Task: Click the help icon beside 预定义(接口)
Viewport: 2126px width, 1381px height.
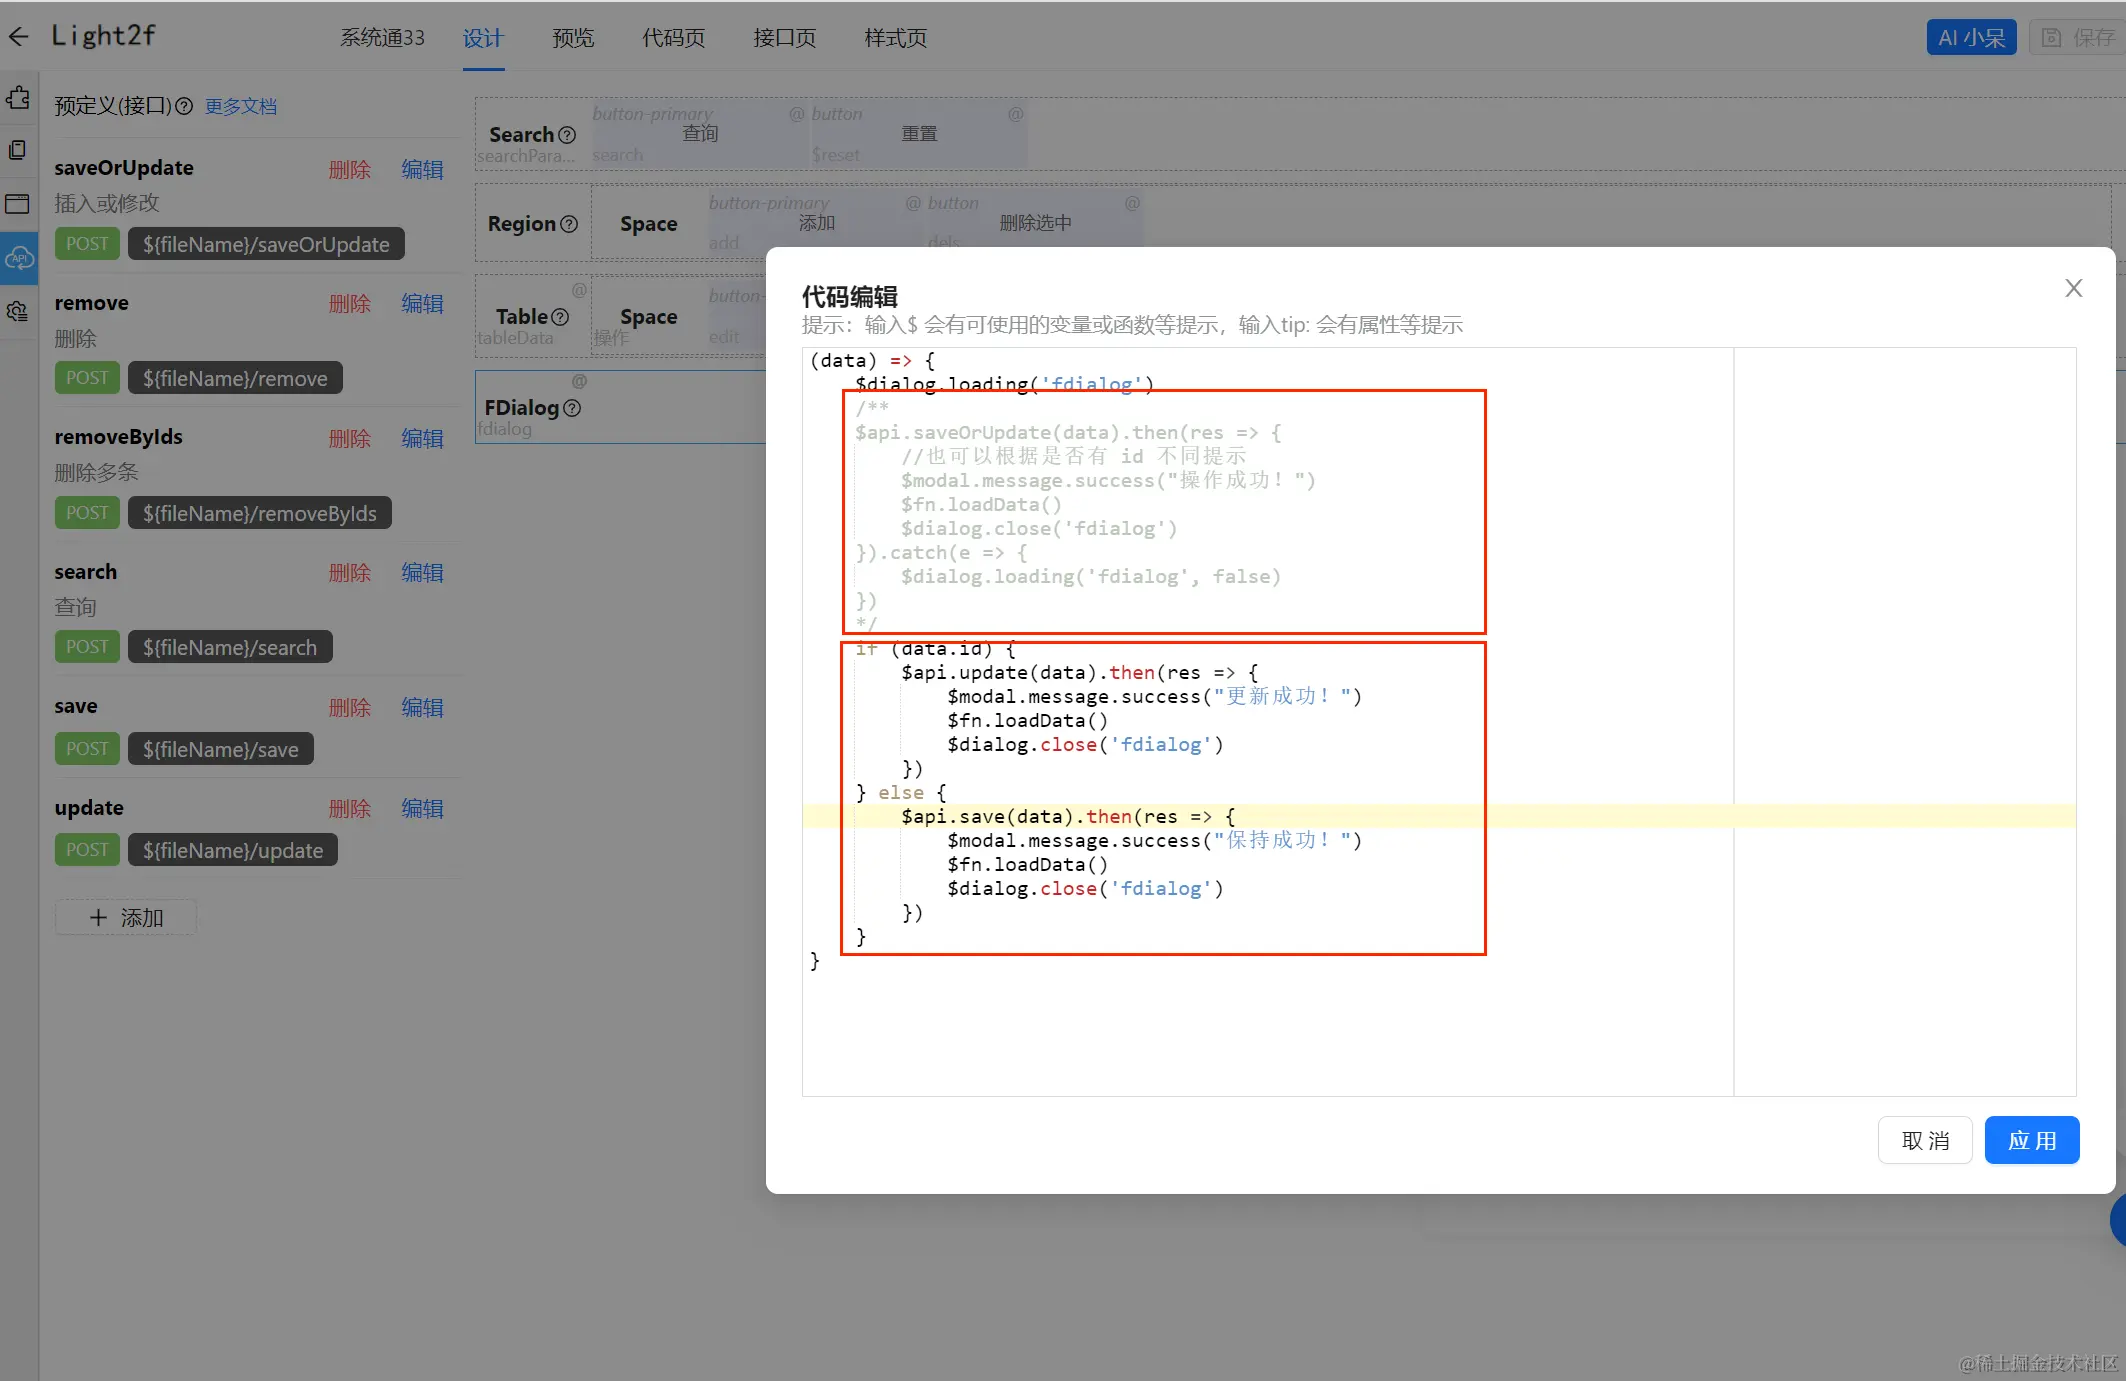Action: 184,106
